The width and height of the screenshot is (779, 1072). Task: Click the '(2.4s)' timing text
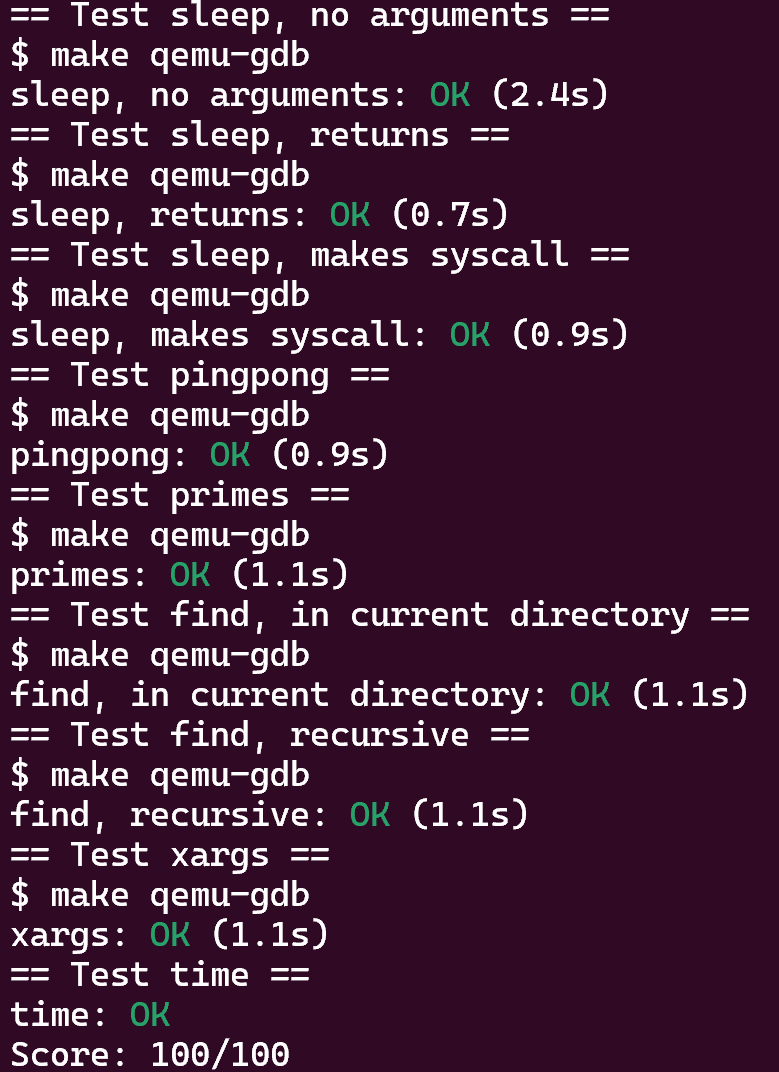coord(550,94)
